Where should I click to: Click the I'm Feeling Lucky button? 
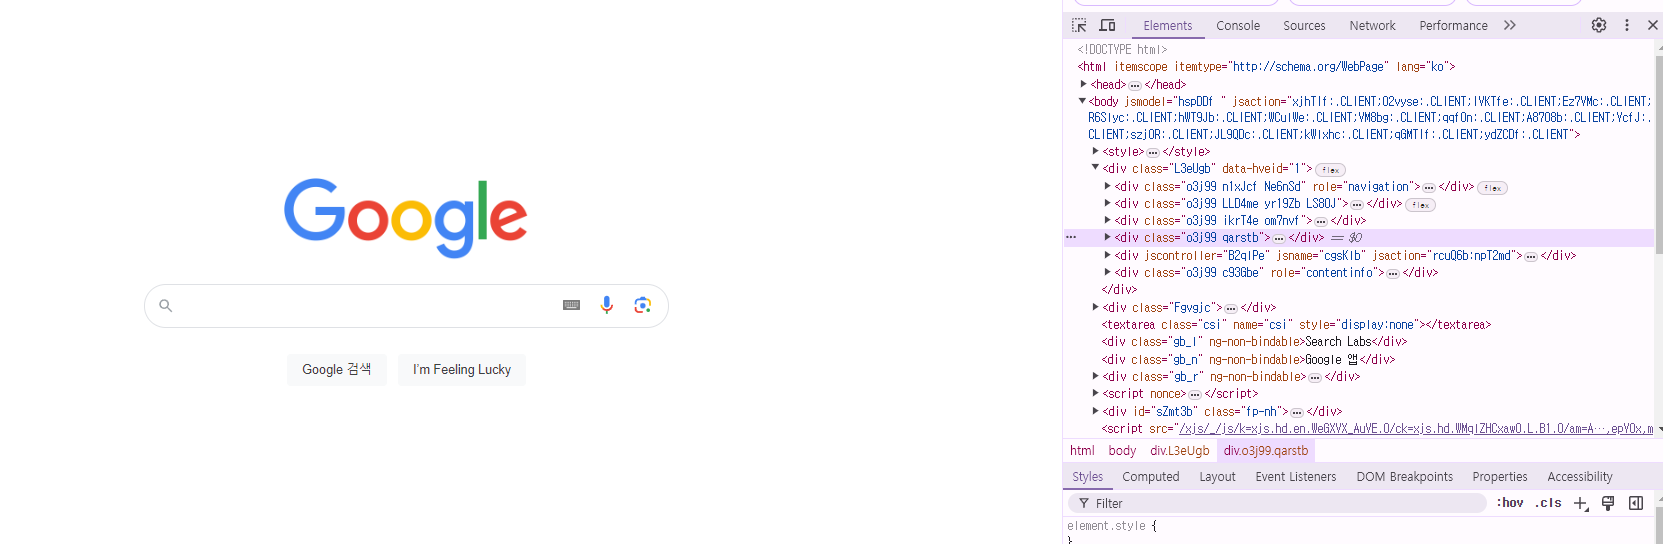pos(462,369)
